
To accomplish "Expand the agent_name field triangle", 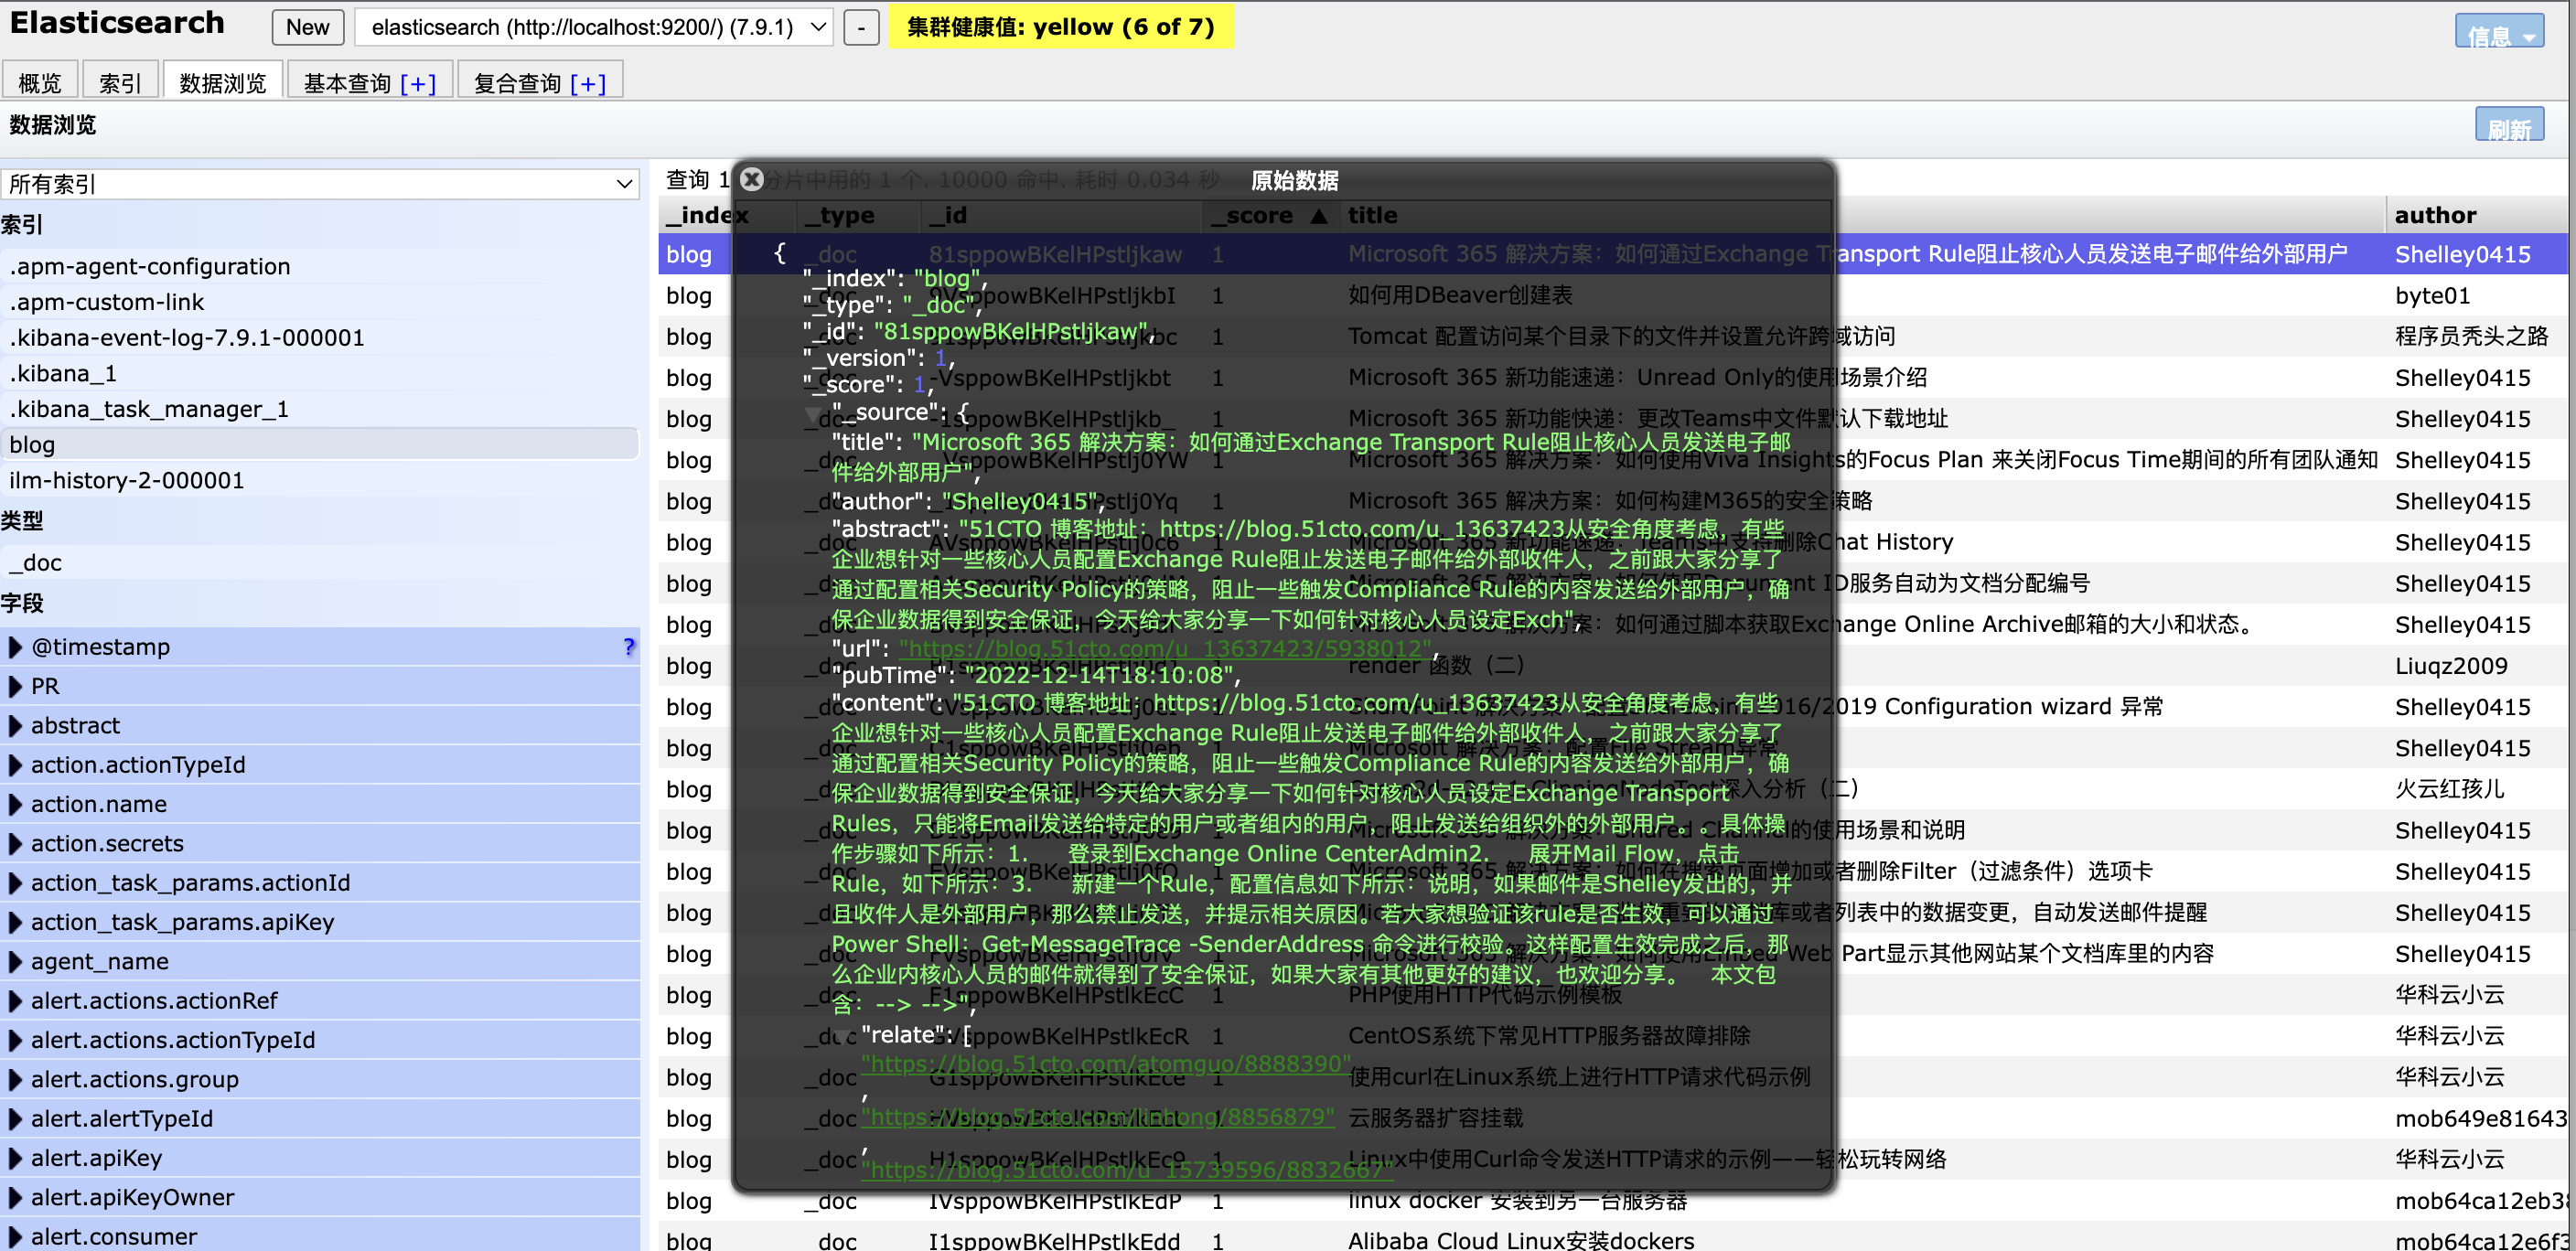I will tap(15, 962).
